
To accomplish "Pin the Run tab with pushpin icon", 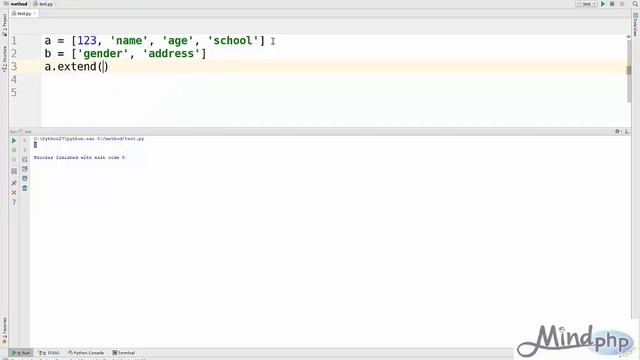I will tap(14, 182).
